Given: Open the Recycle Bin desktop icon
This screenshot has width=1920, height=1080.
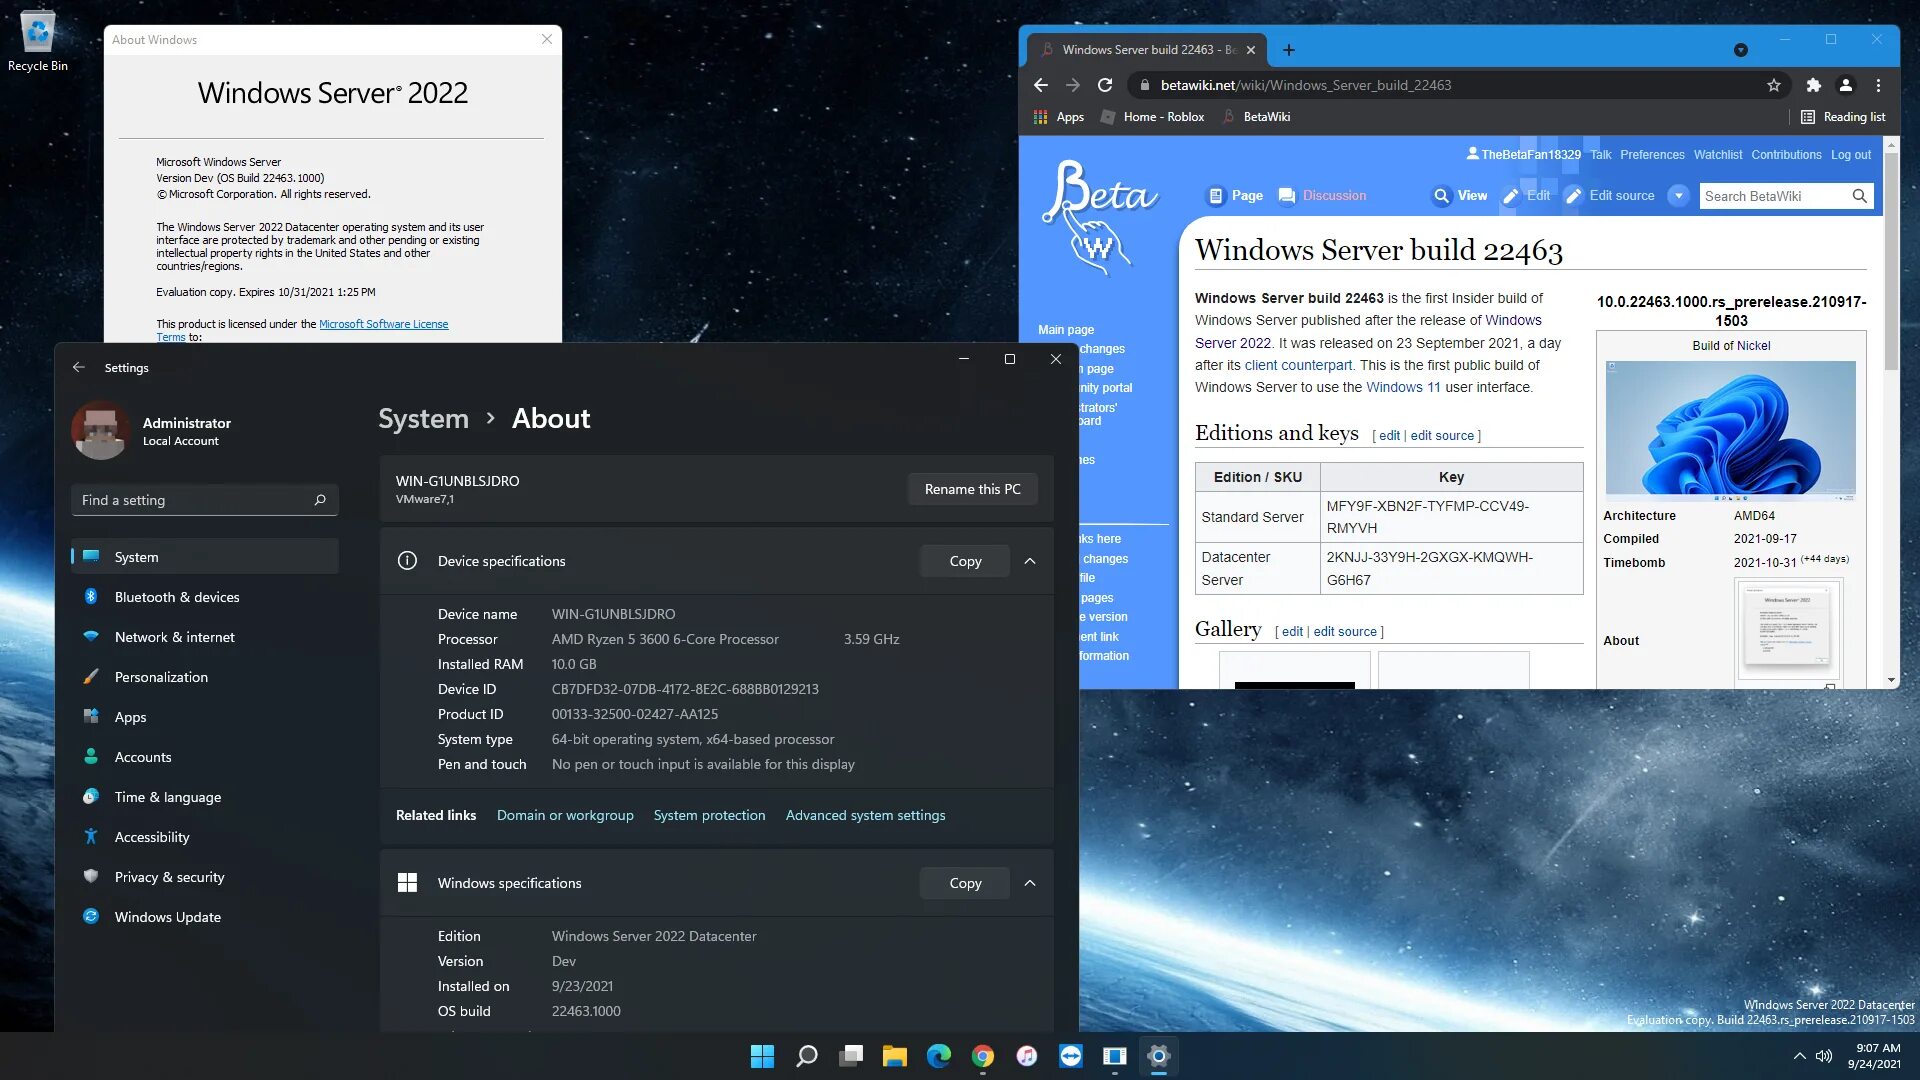Looking at the screenshot, I should [38, 40].
